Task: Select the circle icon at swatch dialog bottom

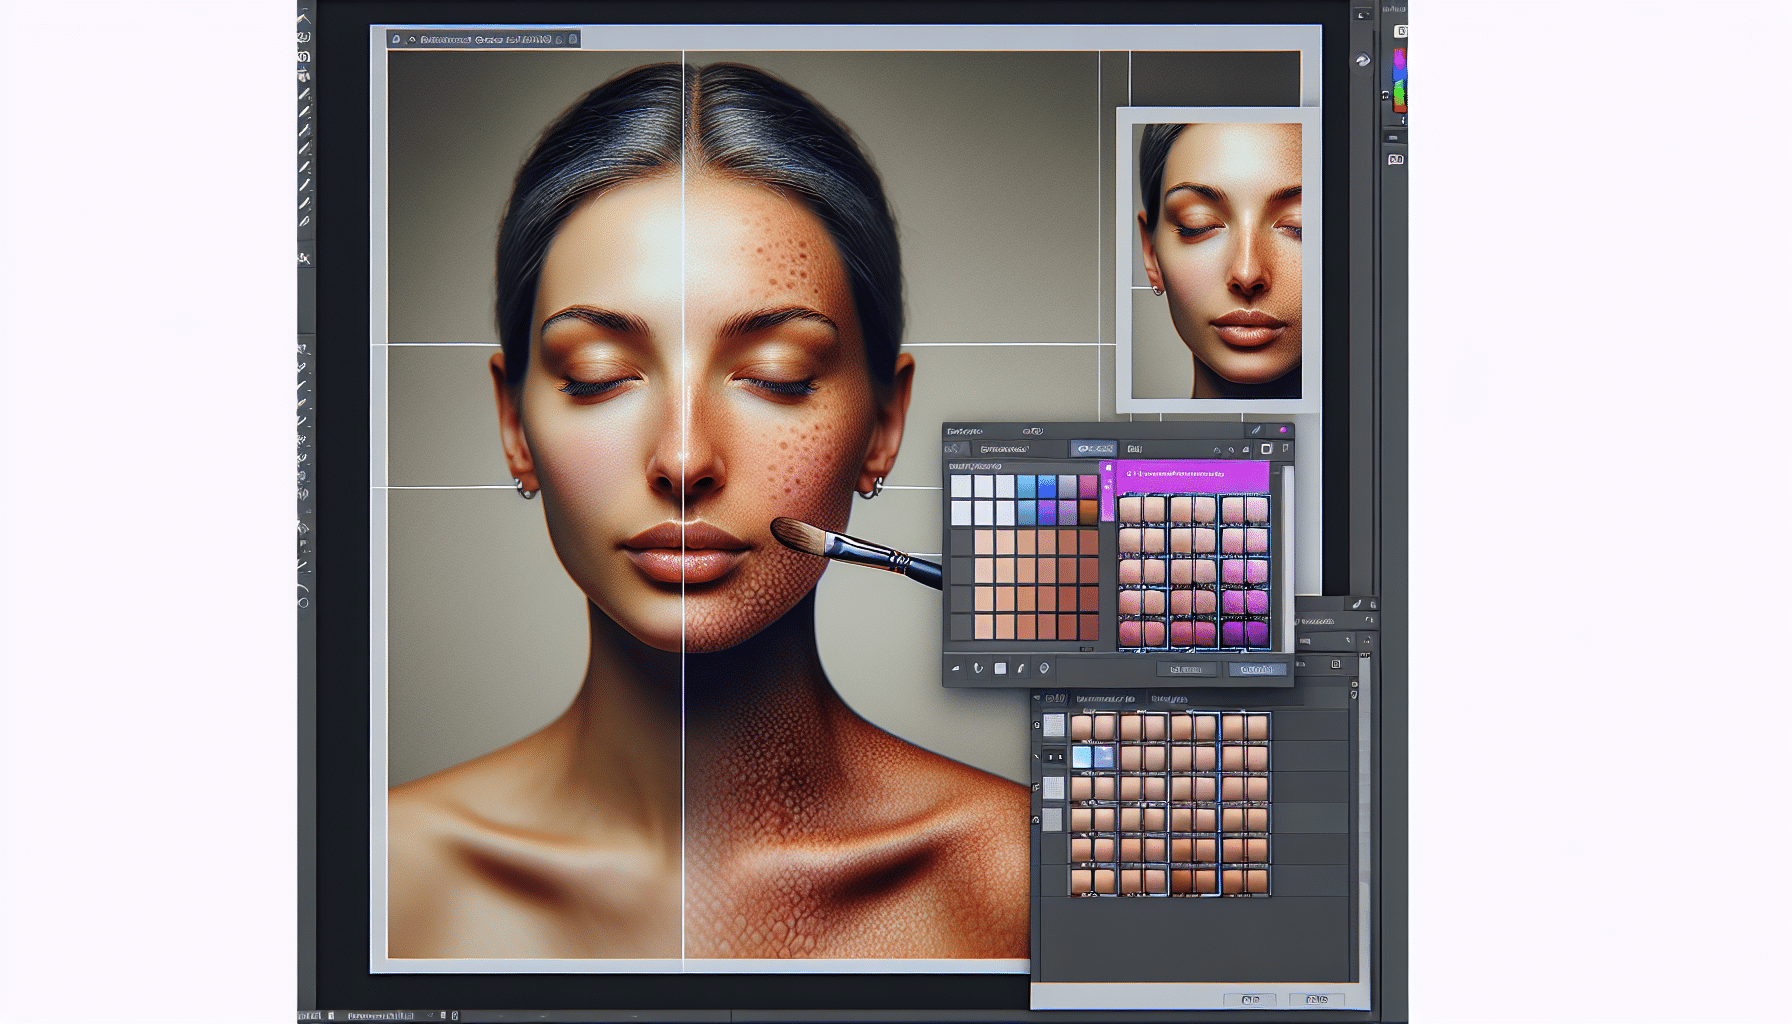Action: click(x=1044, y=669)
